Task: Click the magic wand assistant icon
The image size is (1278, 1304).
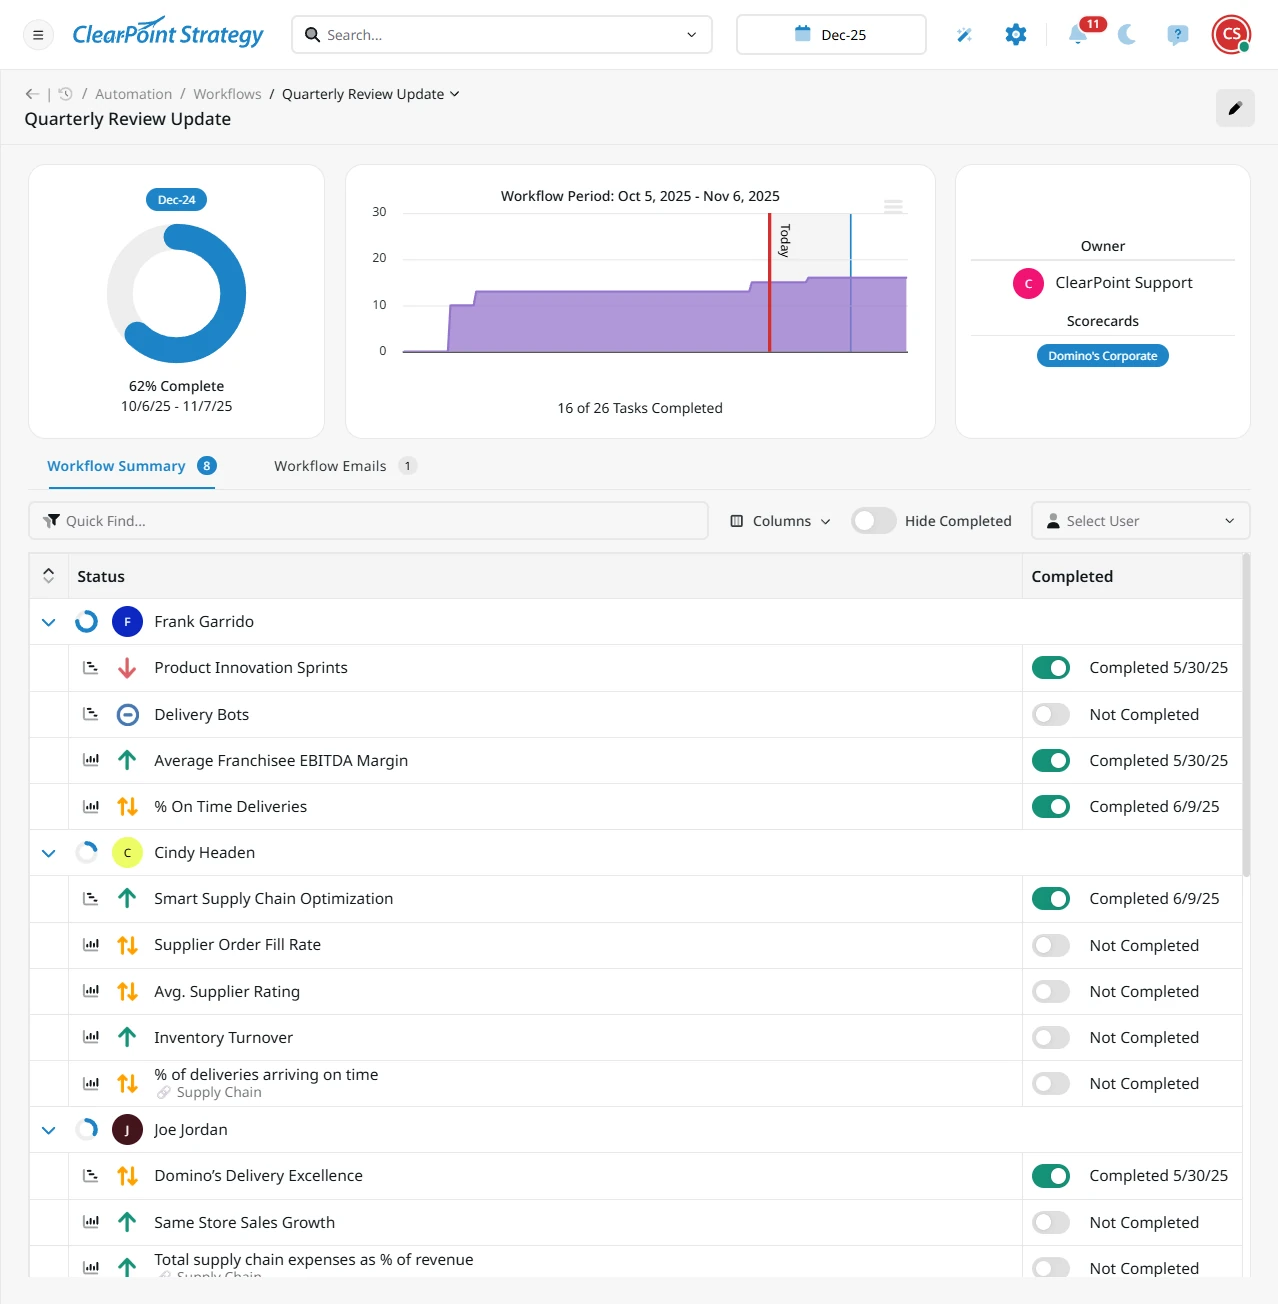Action: click(x=964, y=35)
